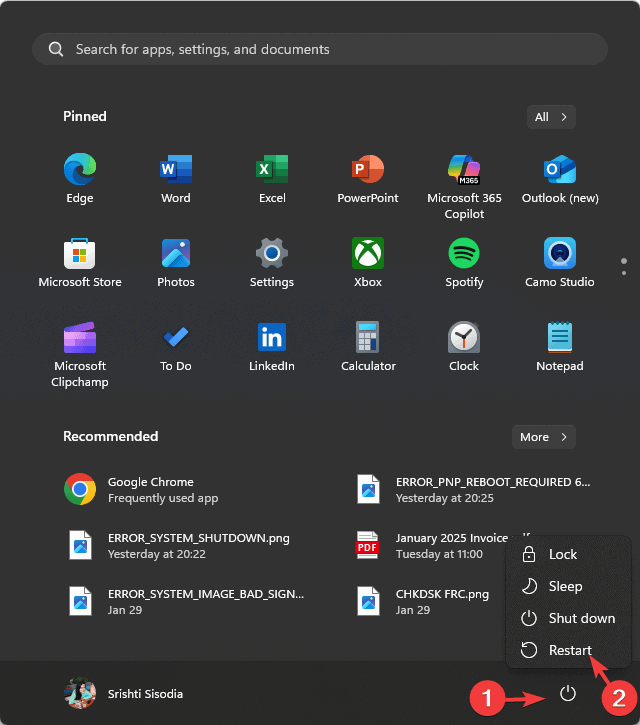The height and width of the screenshot is (725, 640).
Task: Open the Microsoft Store
Action: click(x=80, y=262)
